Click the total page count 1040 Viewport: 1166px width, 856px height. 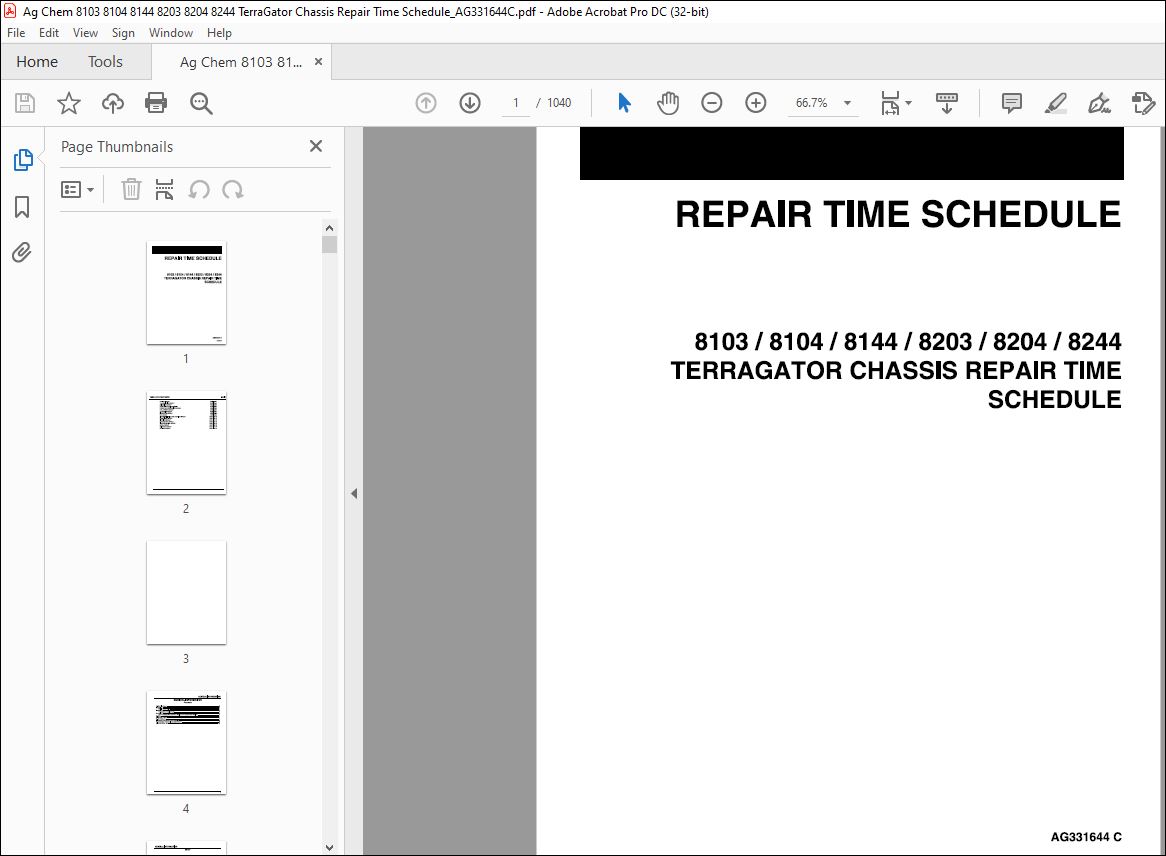559,103
